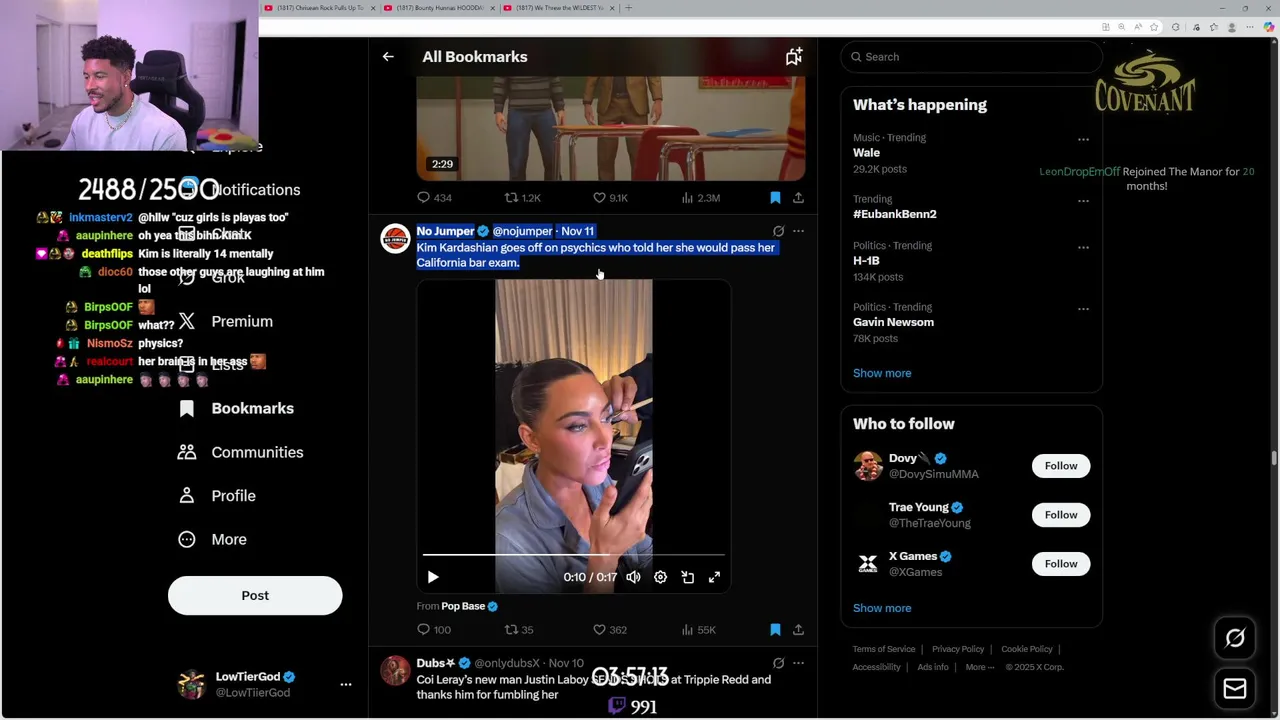Open account menu dots beside LowTierGod
This screenshot has width=1280, height=720.
pyautogui.click(x=346, y=685)
